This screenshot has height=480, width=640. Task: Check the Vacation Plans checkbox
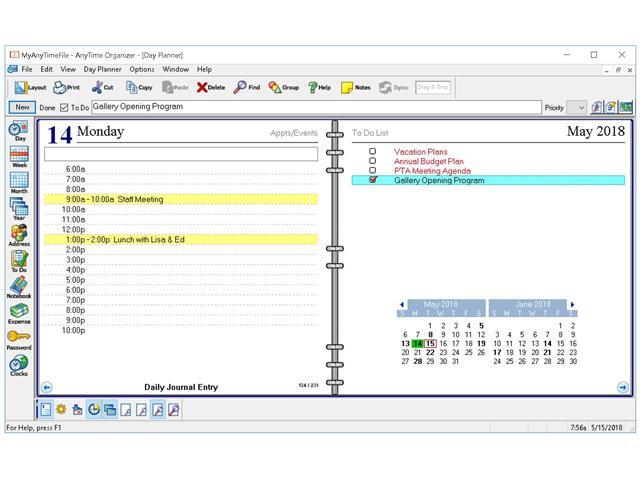[373, 152]
